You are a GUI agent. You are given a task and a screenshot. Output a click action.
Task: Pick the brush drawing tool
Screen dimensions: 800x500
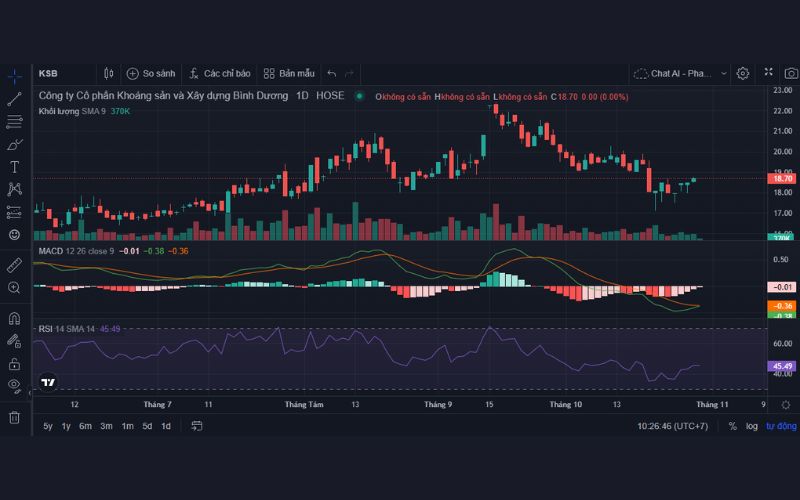[x=14, y=144]
